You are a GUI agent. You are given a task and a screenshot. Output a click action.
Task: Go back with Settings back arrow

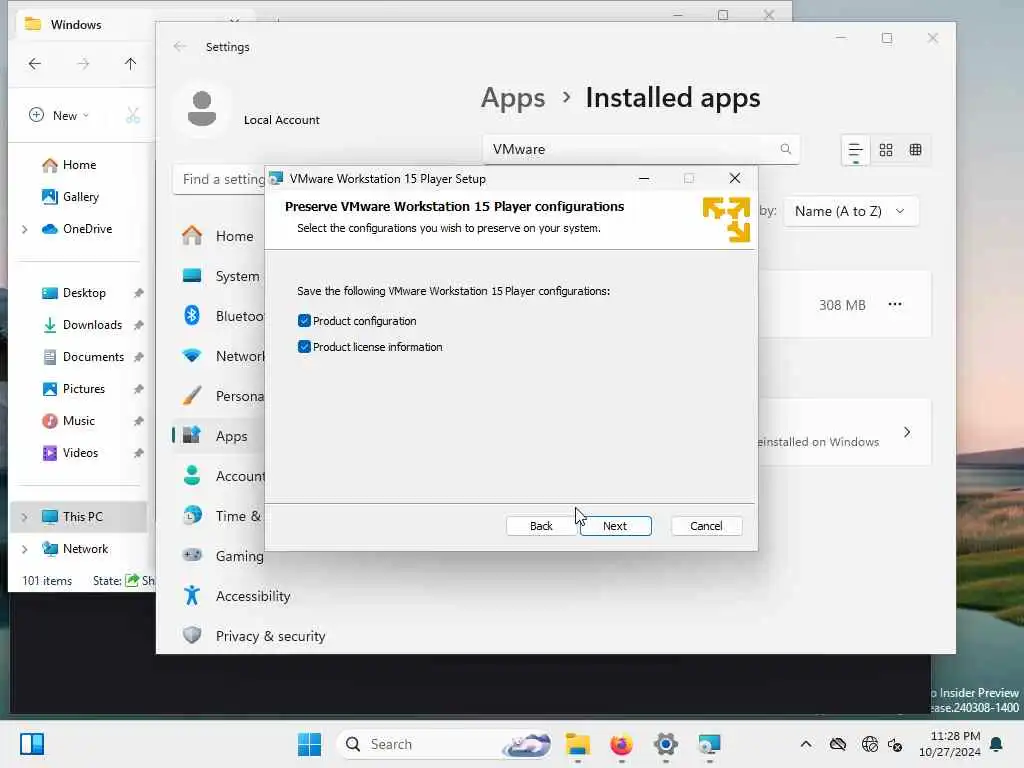pos(180,46)
